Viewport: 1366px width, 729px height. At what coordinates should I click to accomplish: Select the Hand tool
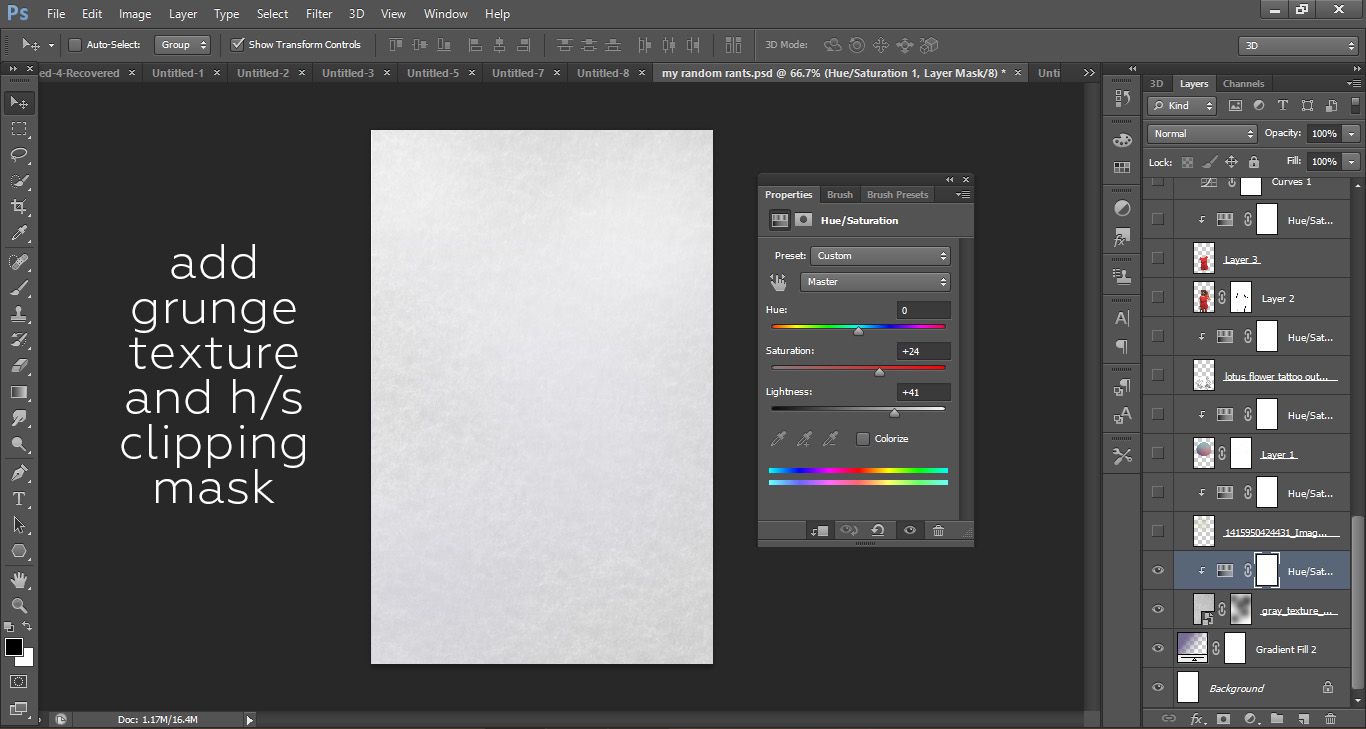[19, 579]
